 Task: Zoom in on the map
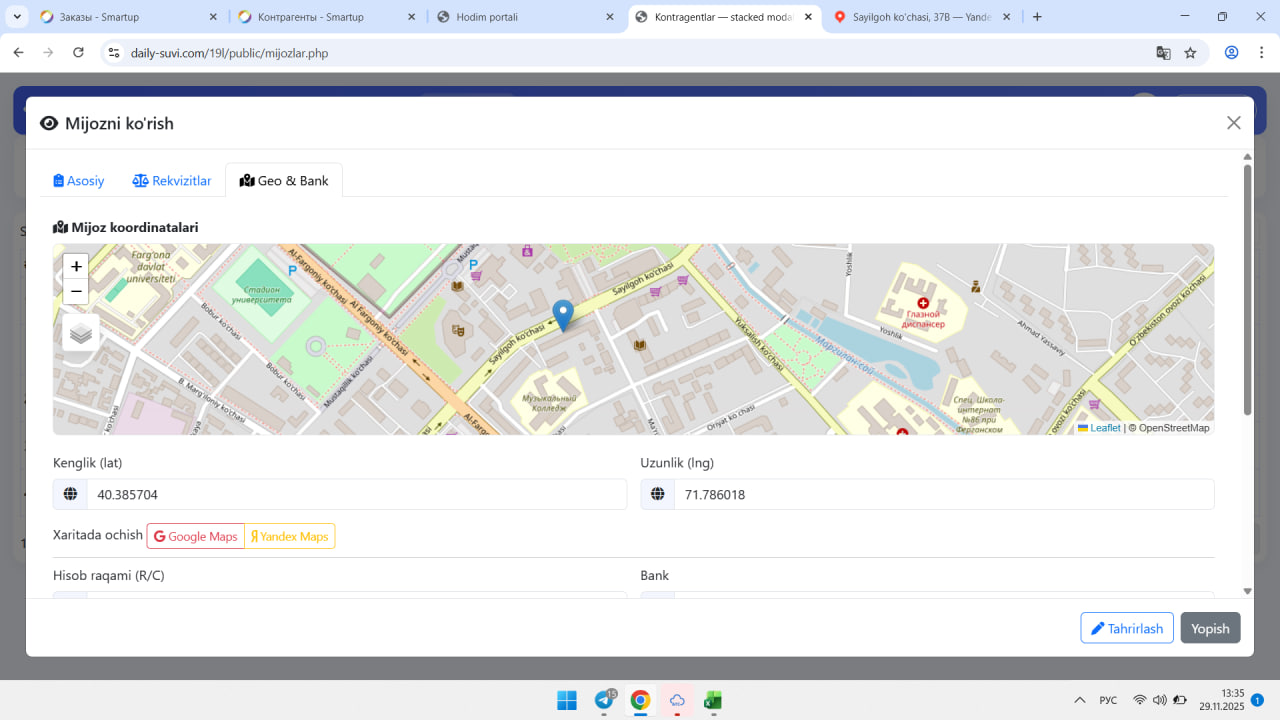click(76, 267)
